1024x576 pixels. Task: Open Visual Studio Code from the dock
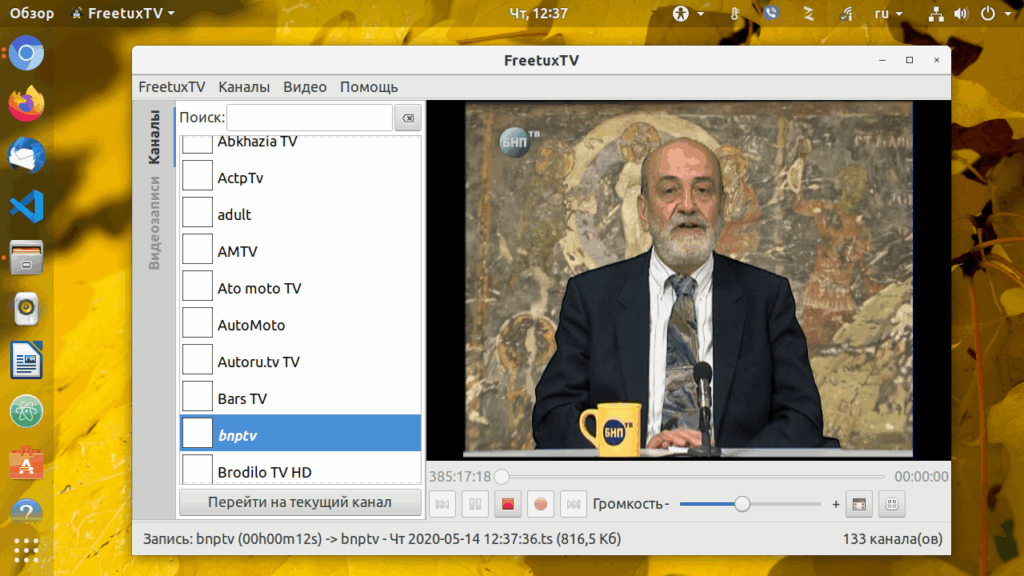coord(26,206)
